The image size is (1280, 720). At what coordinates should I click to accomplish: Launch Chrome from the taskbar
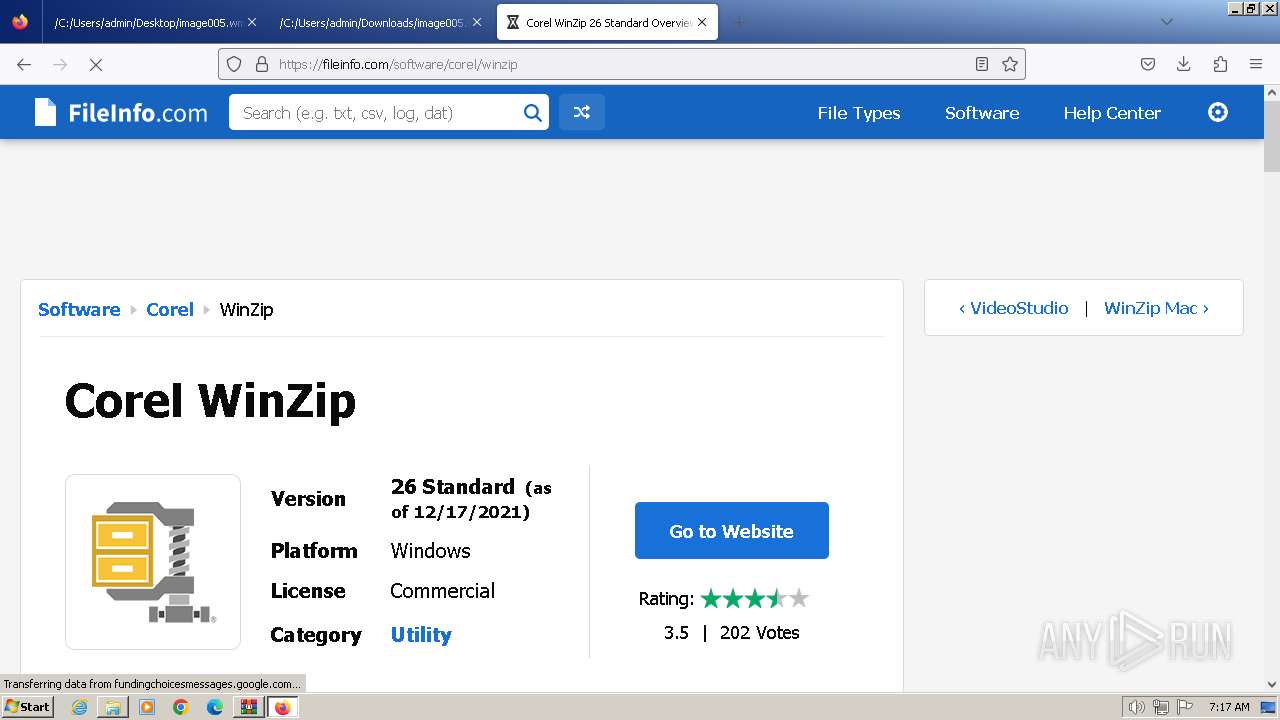click(x=181, y=707)
